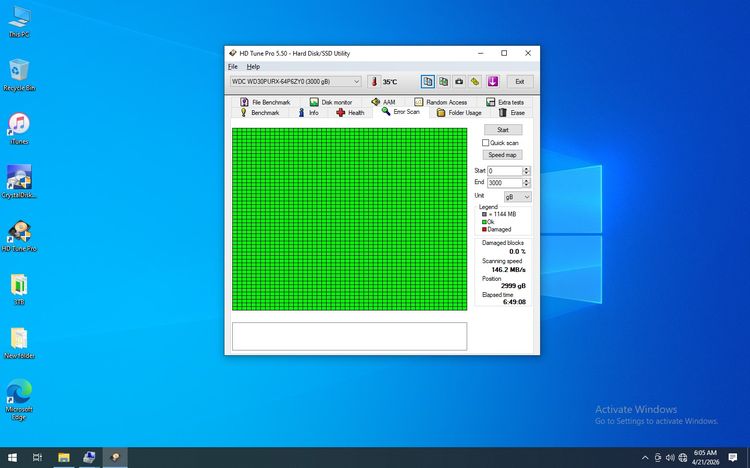Viewport: 750px width, 468px height.
Task: Open File Explorer from taskbar
Action: tap(64, 457)
